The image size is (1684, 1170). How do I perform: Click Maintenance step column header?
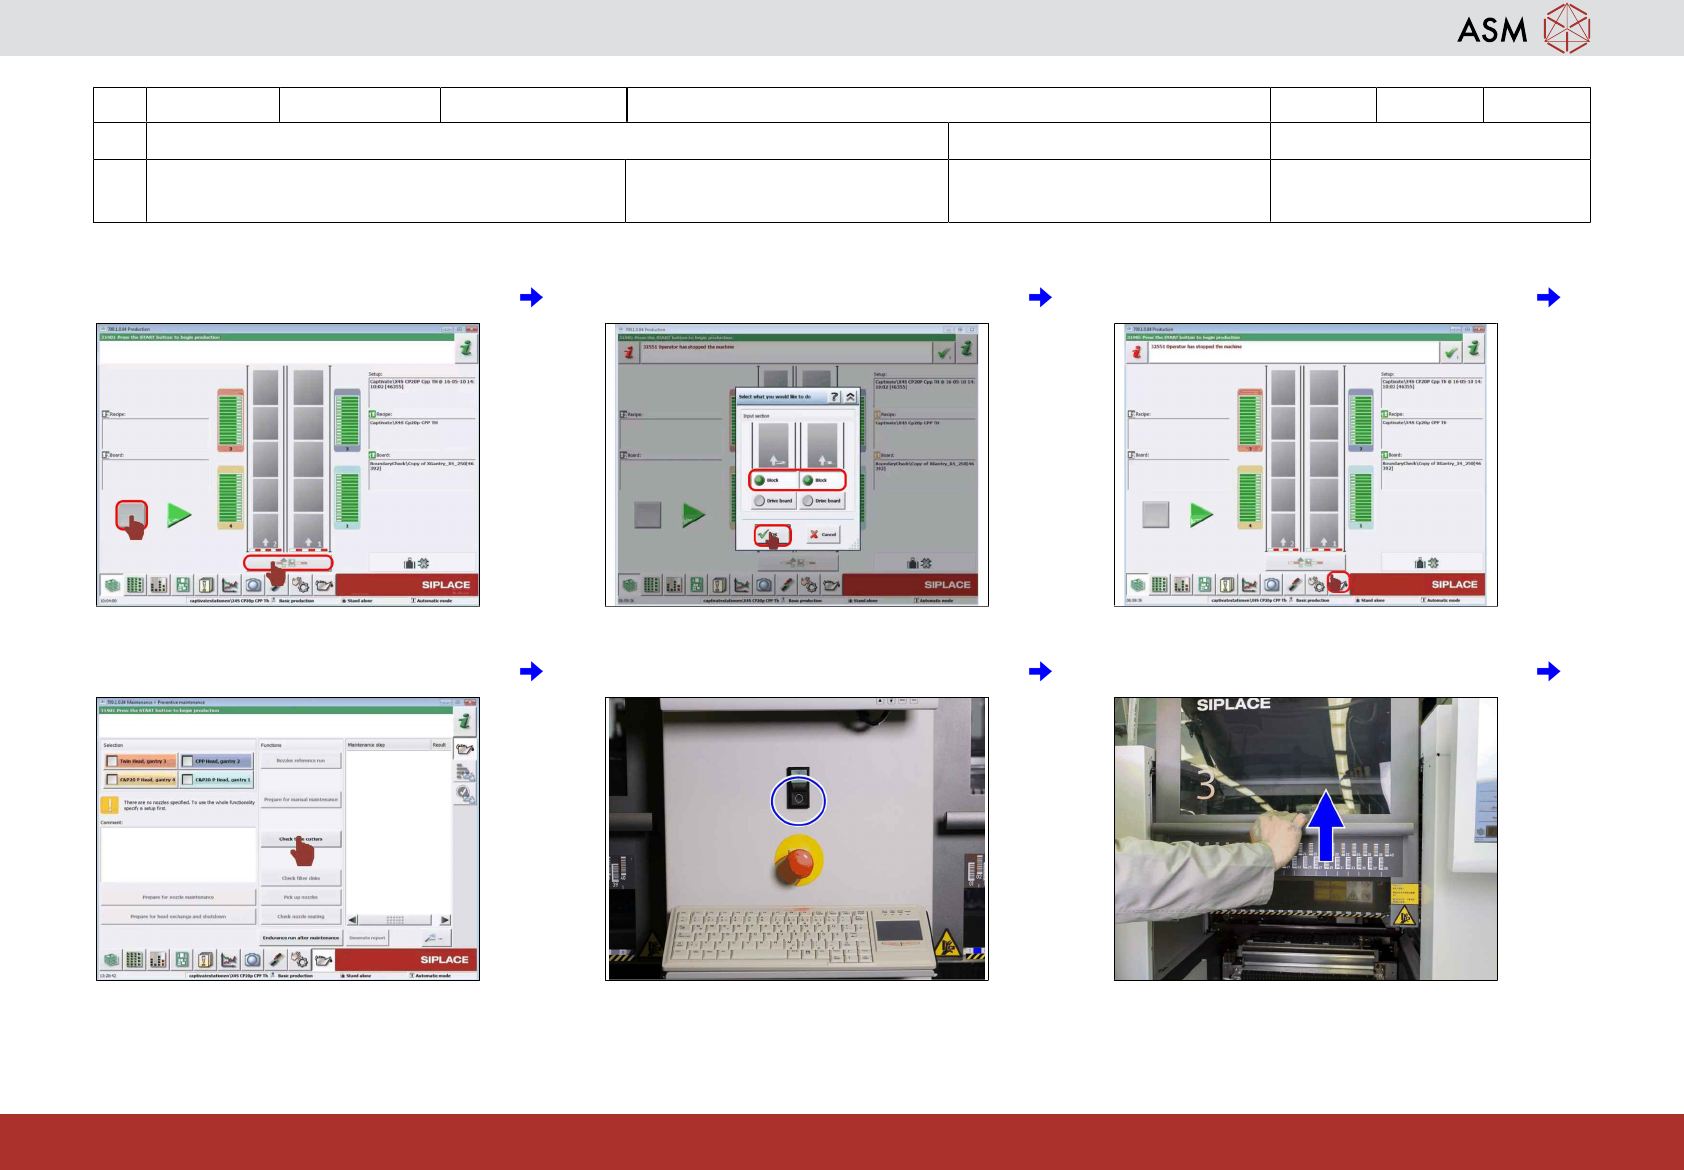click(x=388, y=745)
